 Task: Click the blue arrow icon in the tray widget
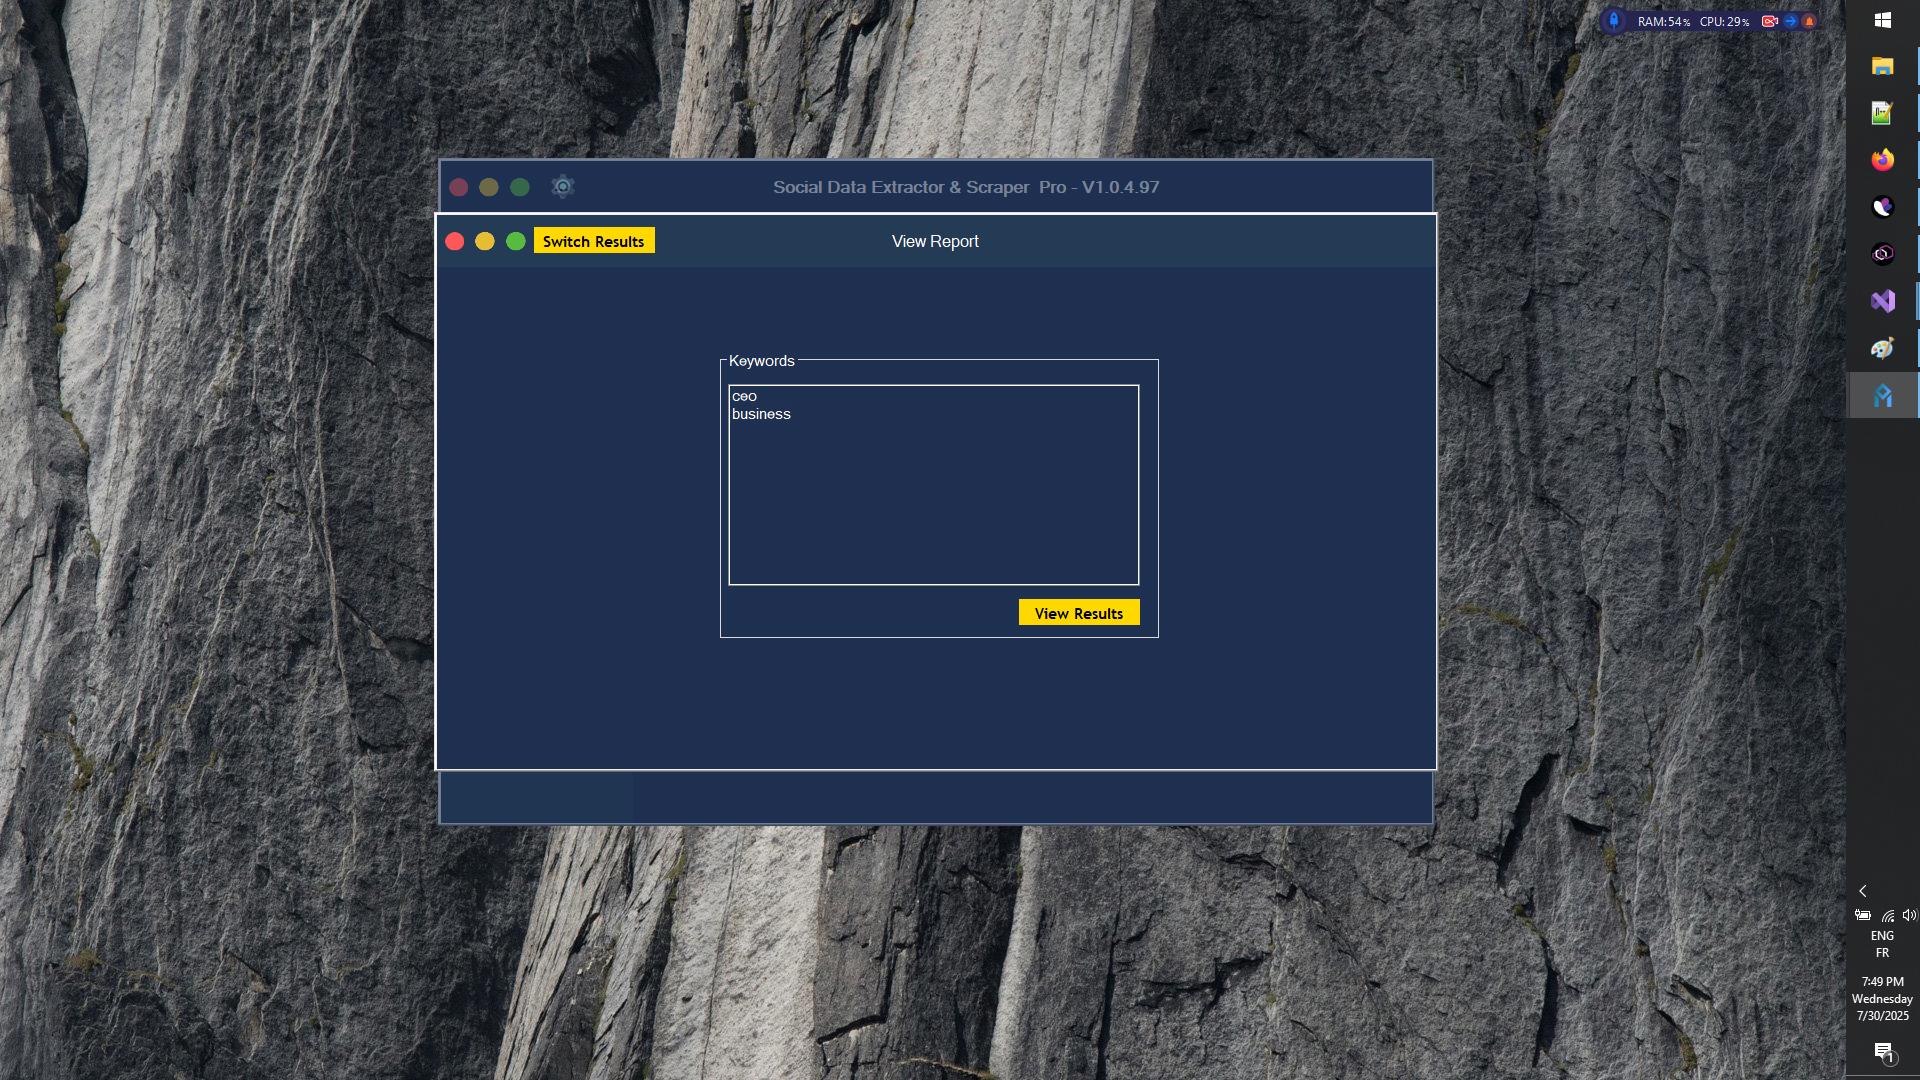coord(1792,20)
